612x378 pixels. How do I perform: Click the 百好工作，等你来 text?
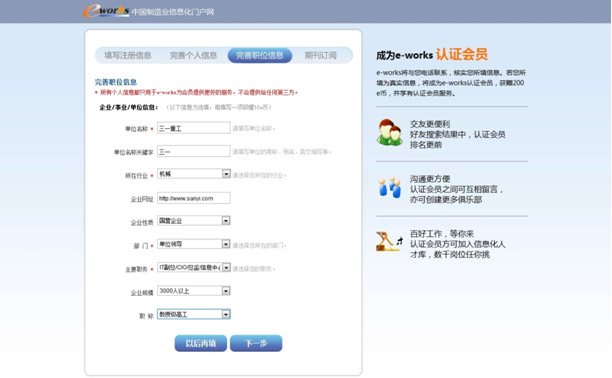click(x=441, y=234)
